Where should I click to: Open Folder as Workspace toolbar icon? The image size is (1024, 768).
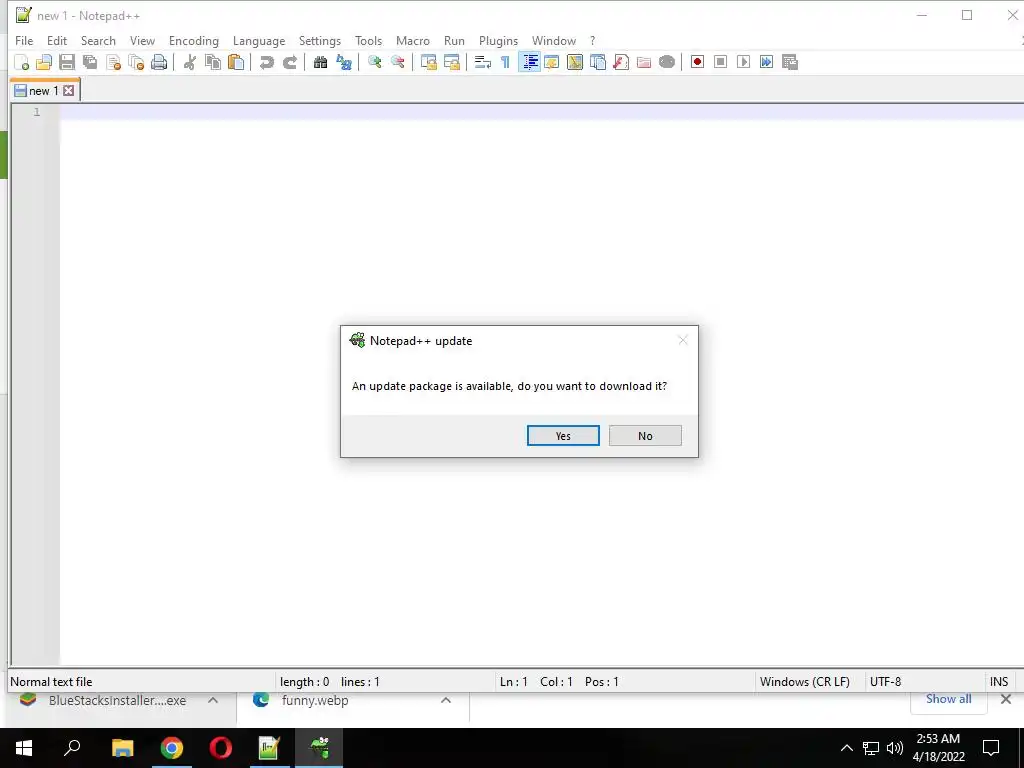pos(644,62)
